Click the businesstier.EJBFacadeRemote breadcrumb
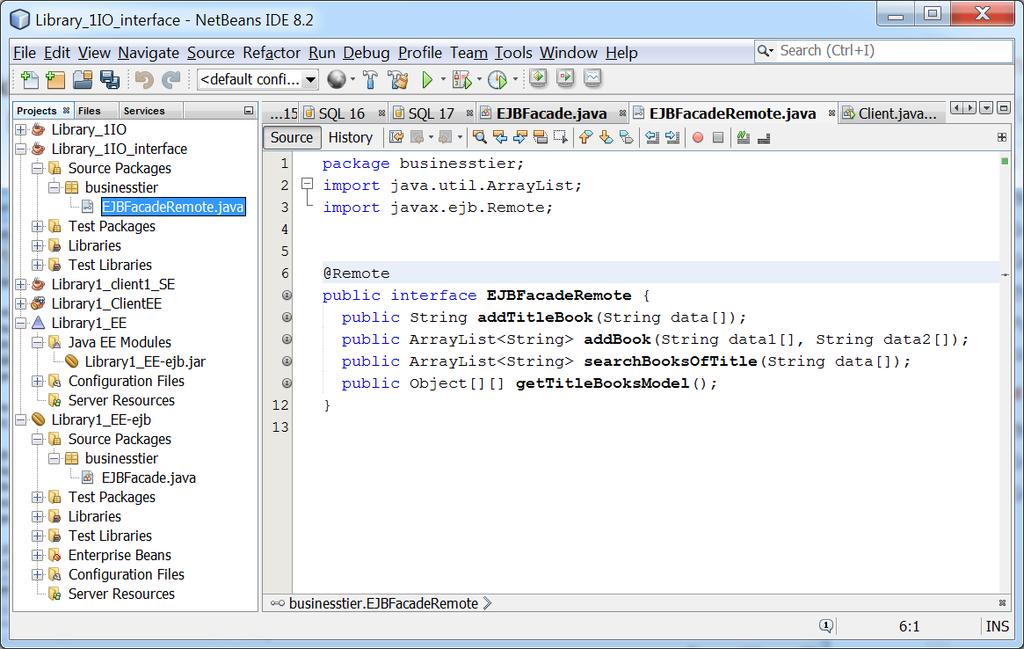 383,603
